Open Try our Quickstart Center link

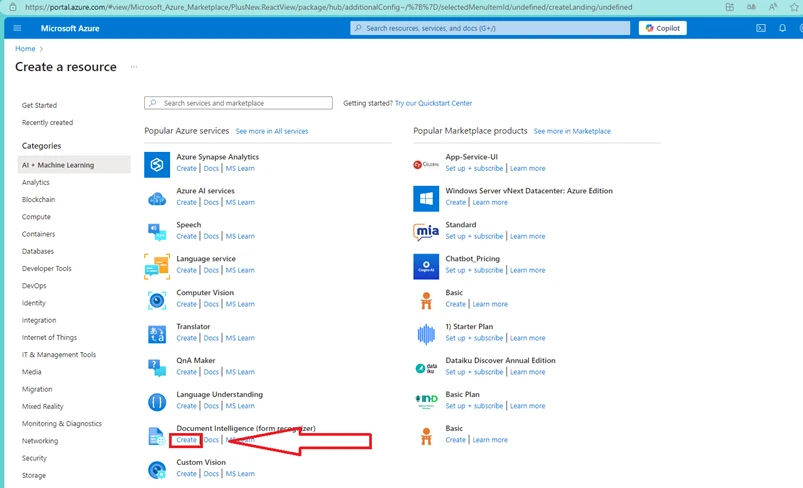tap(433, 103)
